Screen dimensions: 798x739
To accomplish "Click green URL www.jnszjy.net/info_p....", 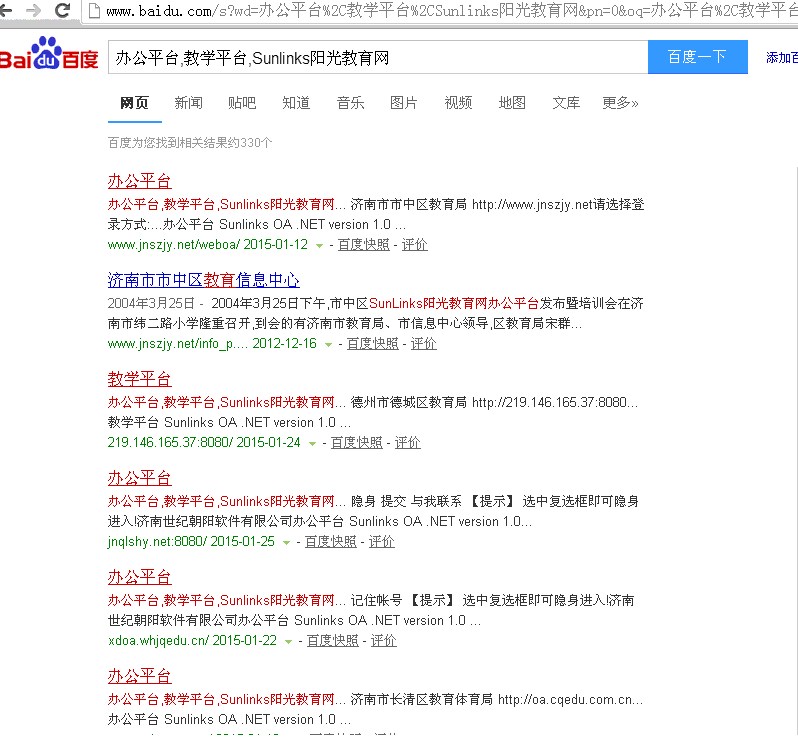I will [178, 344].
